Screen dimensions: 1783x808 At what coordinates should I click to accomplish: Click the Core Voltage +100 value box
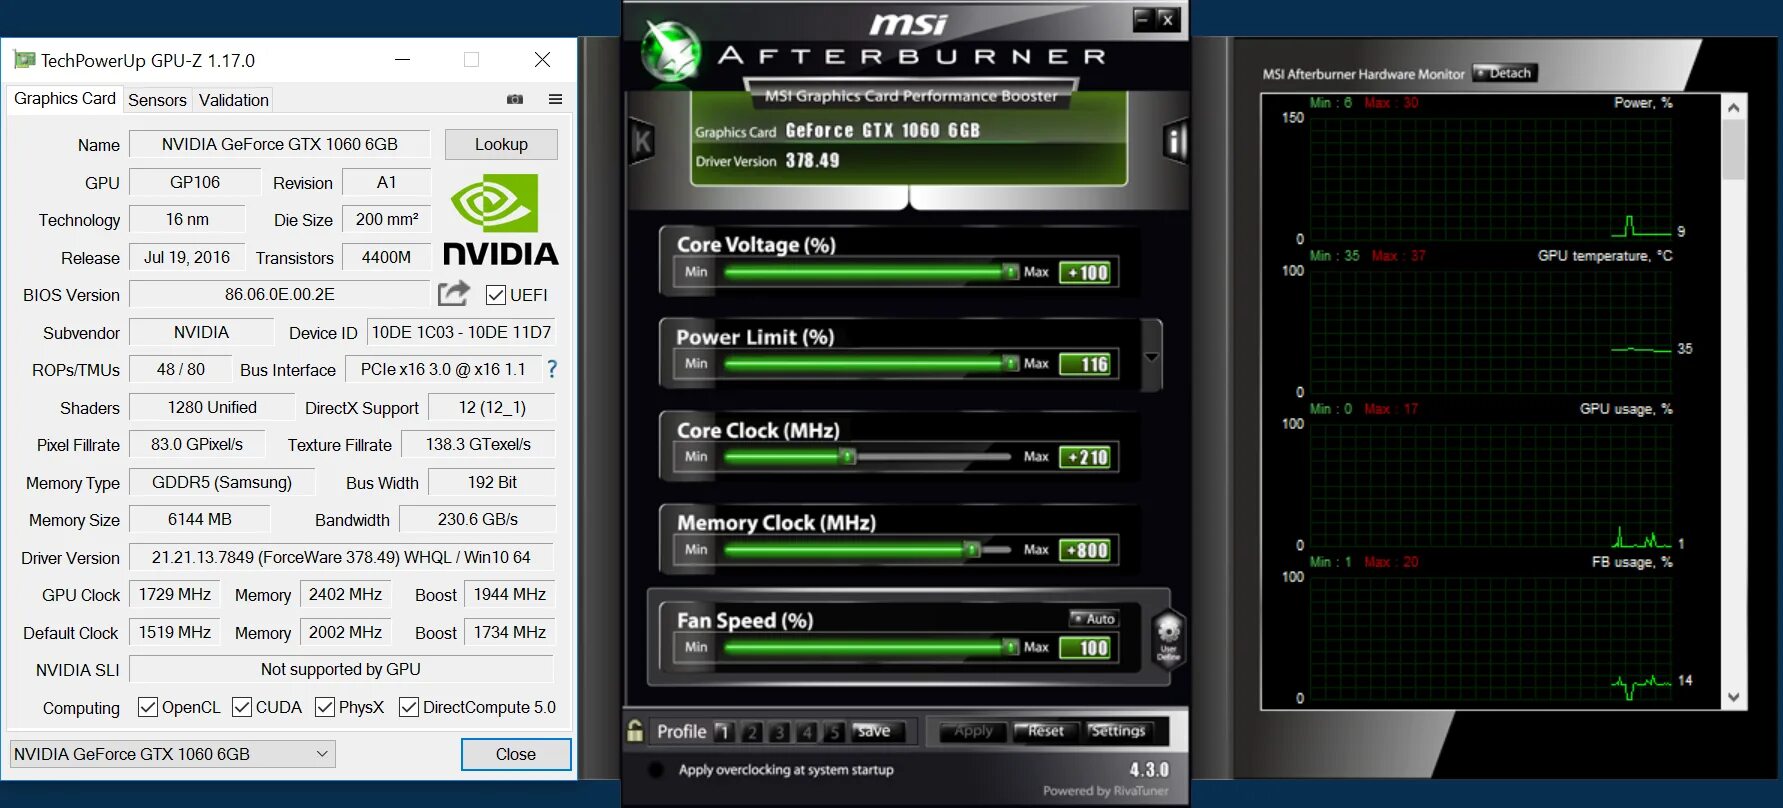[x=1085, y=272]
